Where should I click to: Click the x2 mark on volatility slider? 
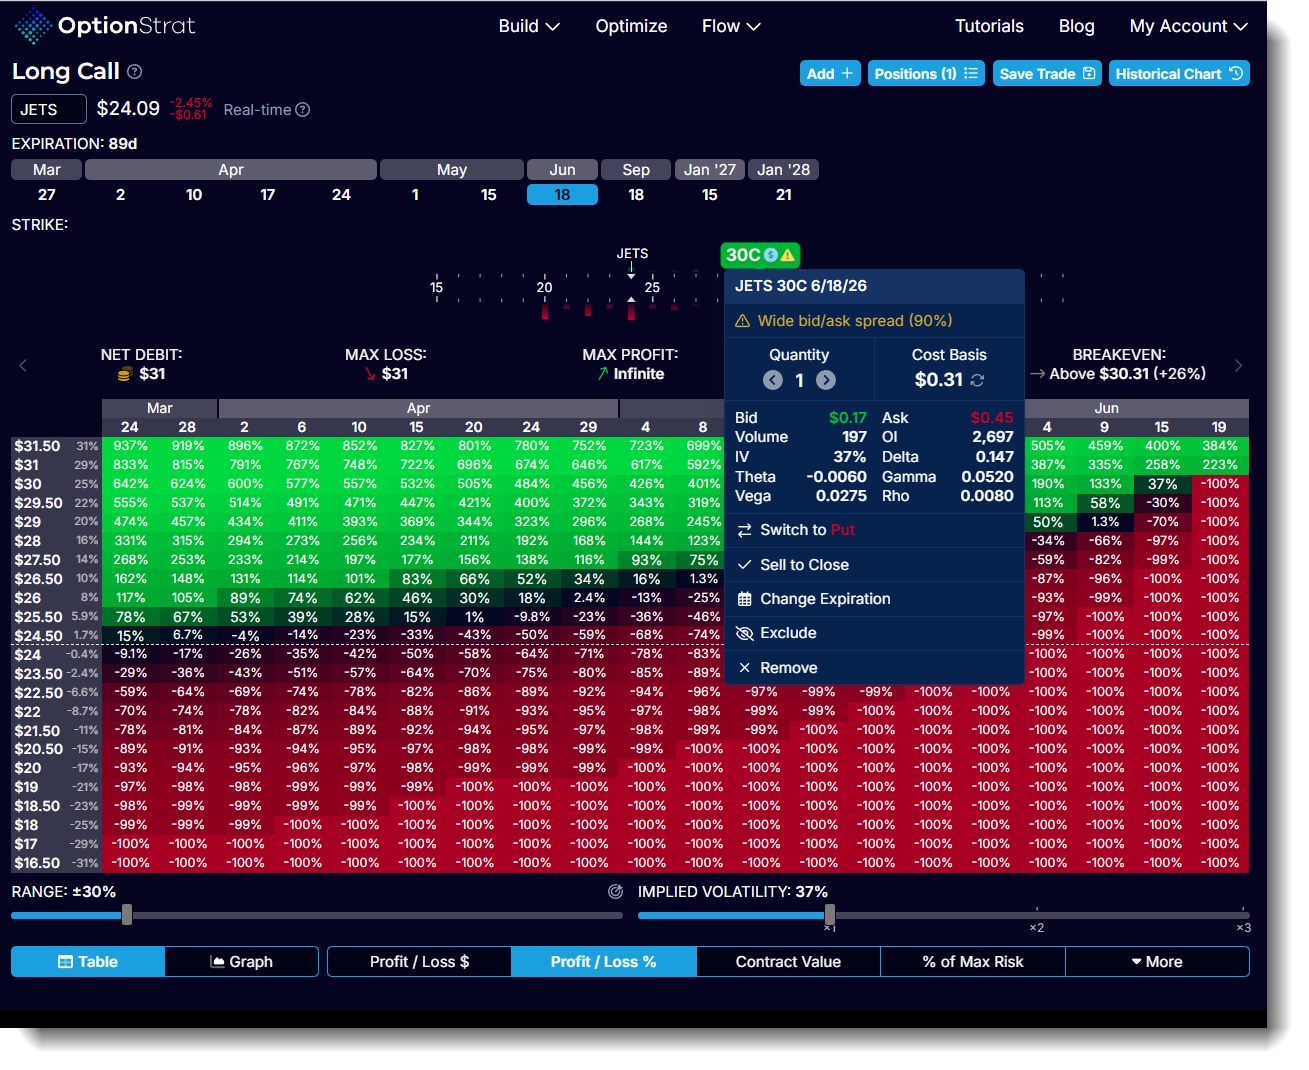click(1037, 928)
